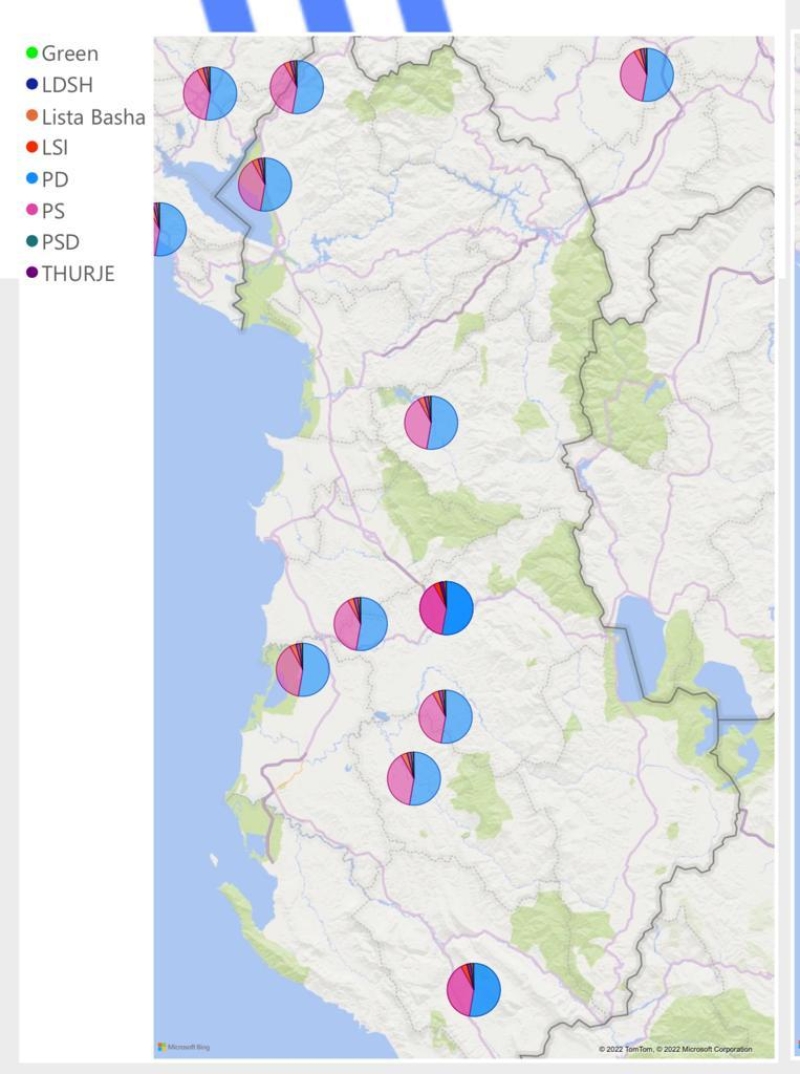The image size is (800, 1074).
Task: Select the pie chart cut off at the left edge
Action: (x=166, y=229)
